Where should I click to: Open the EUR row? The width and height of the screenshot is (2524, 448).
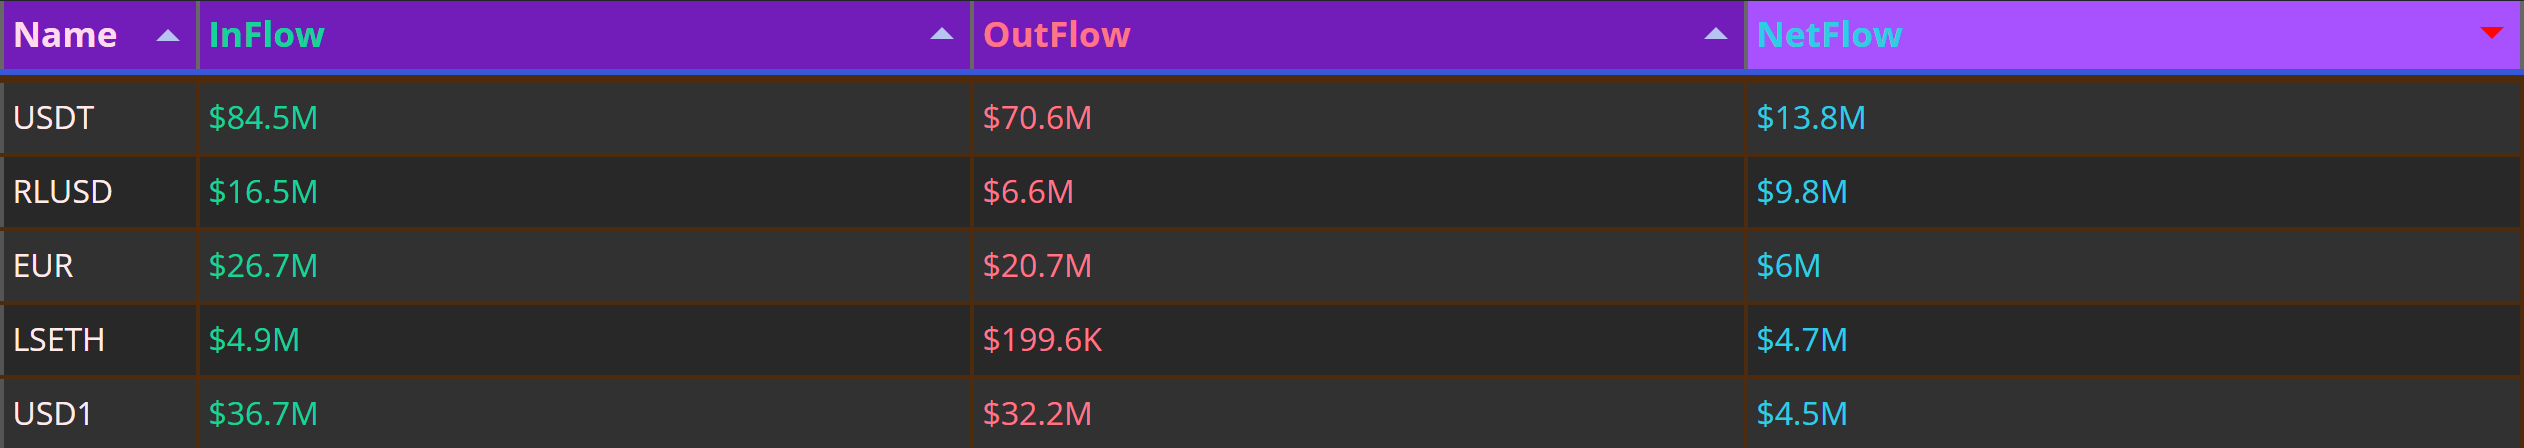1262,266
